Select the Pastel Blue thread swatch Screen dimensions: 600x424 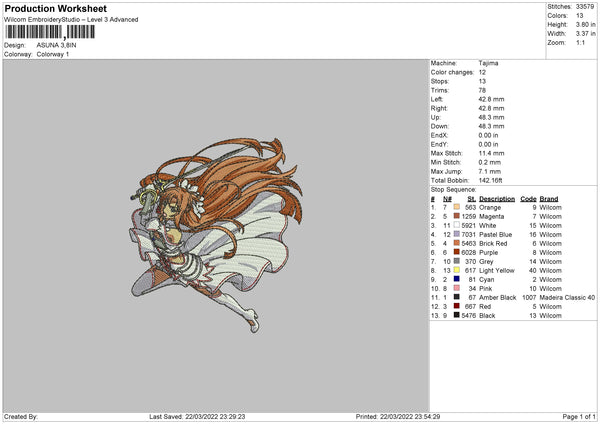click(457, 234)
